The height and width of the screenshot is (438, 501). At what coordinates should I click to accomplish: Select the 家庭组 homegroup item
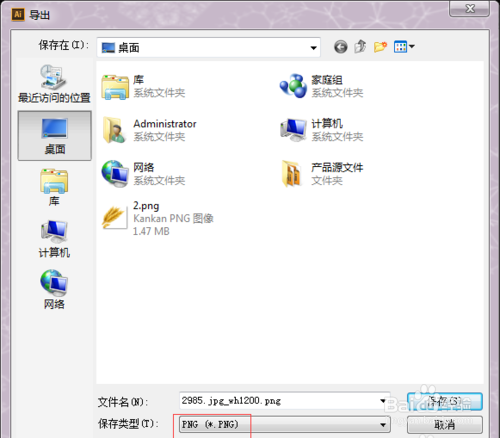click(x=321, y=86)
